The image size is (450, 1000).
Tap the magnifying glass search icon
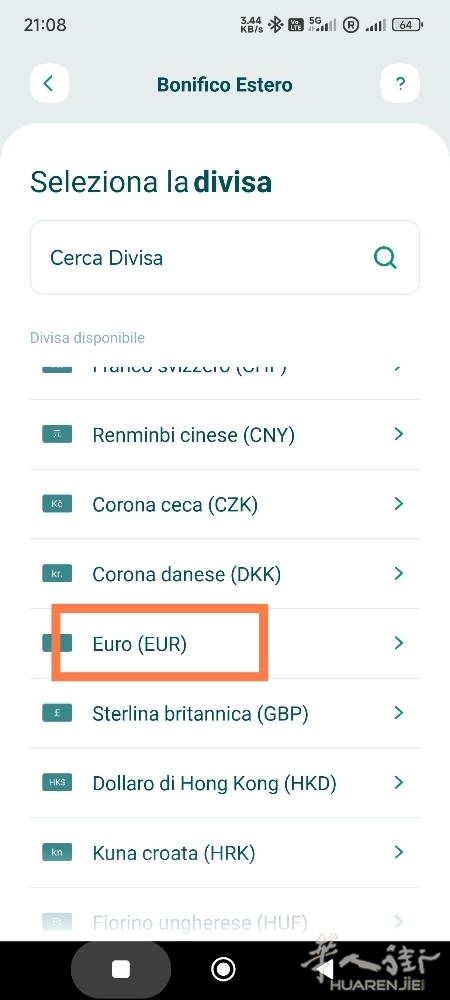[385, 258]
